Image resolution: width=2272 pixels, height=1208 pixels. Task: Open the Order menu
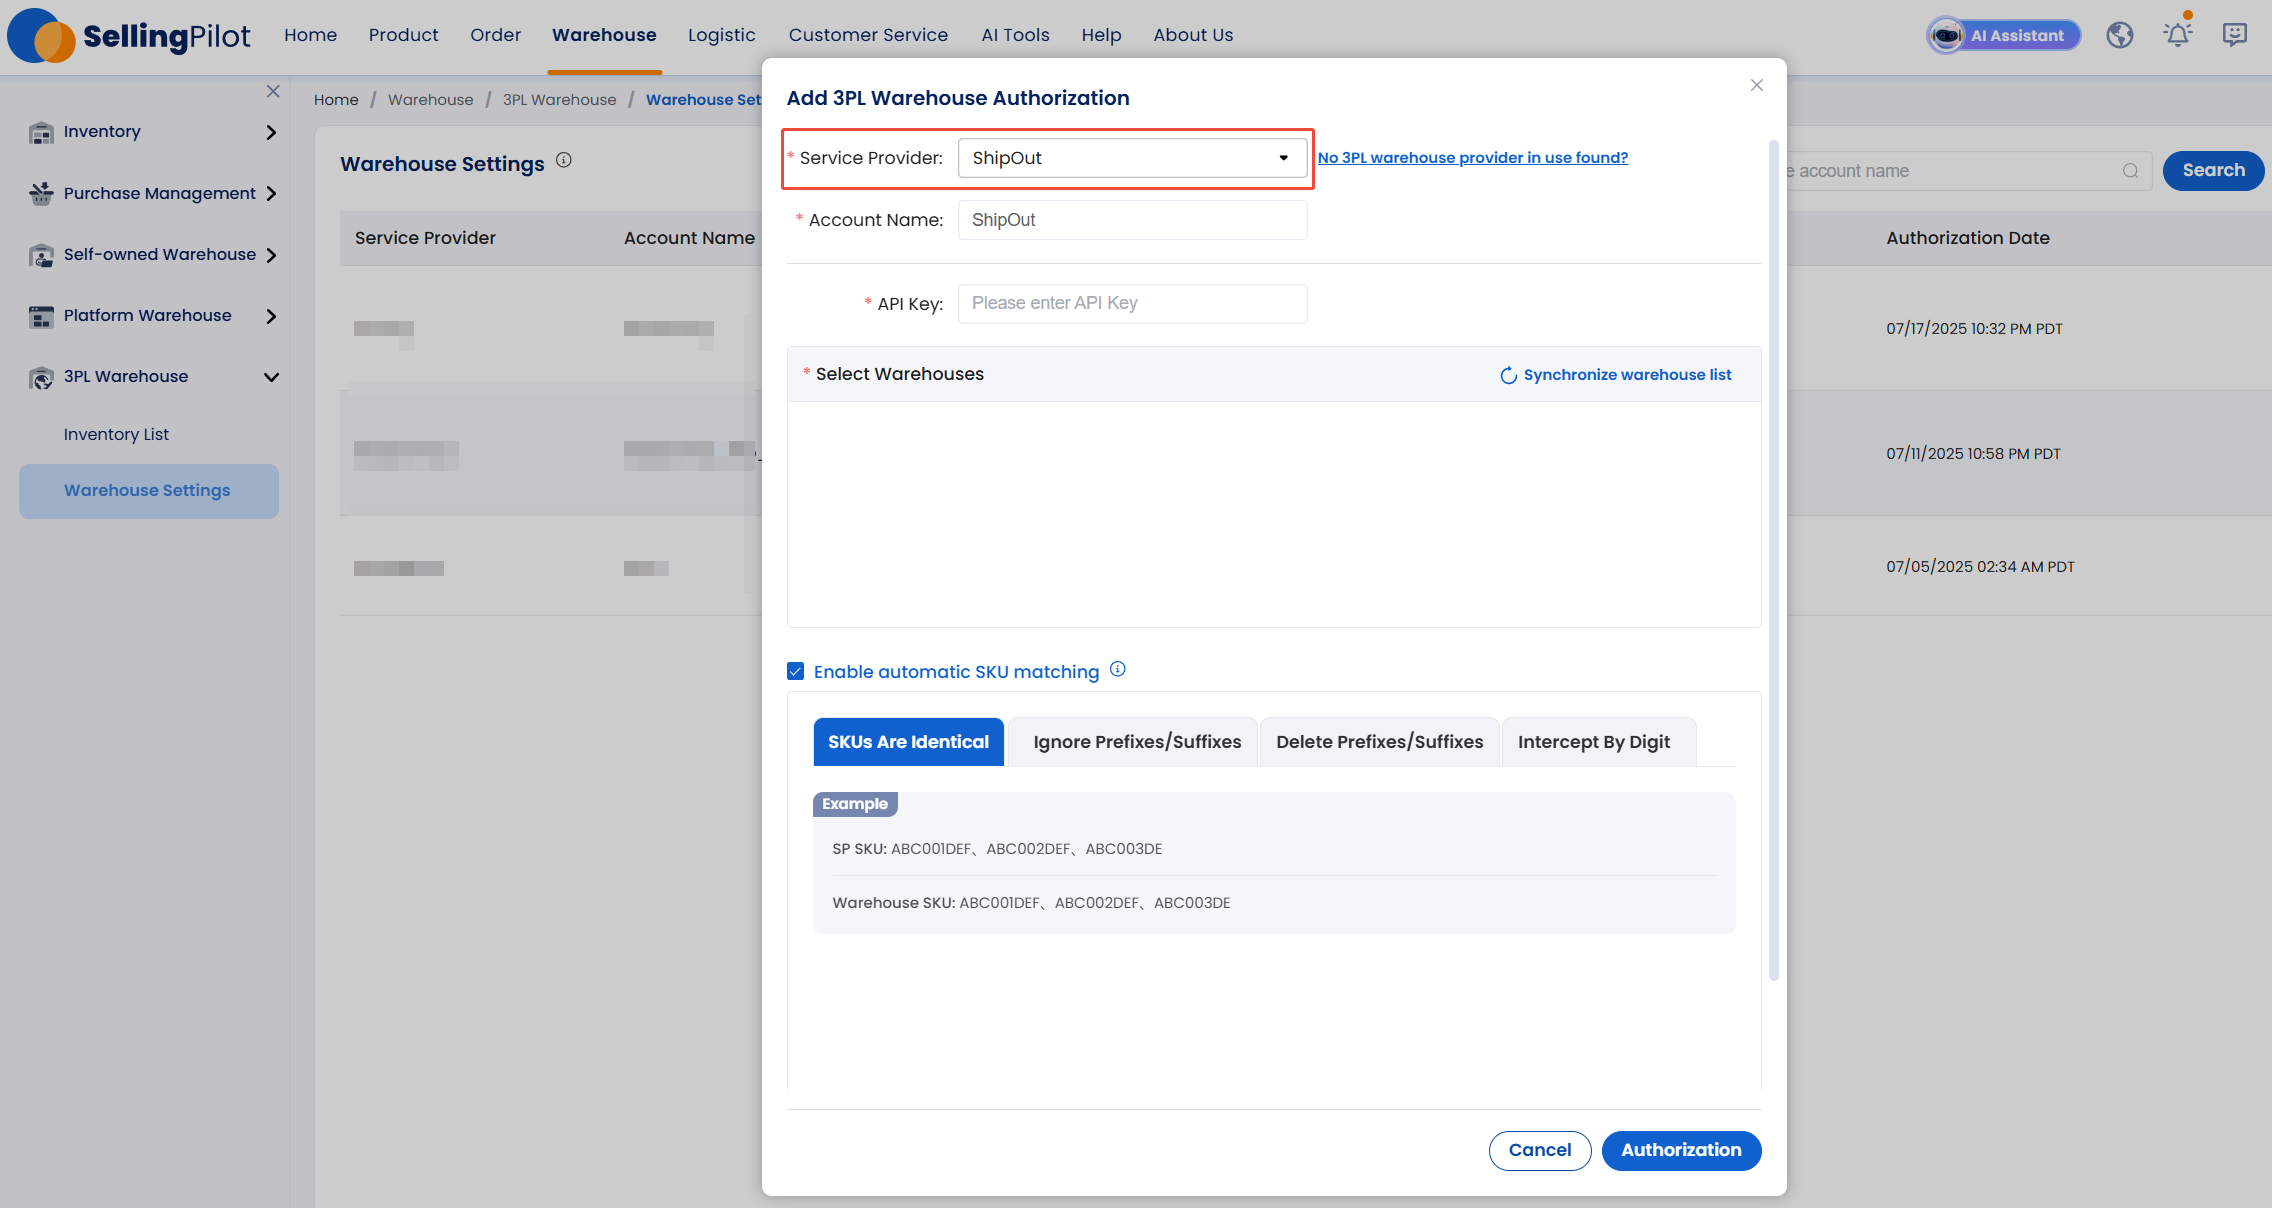point(495,35)
